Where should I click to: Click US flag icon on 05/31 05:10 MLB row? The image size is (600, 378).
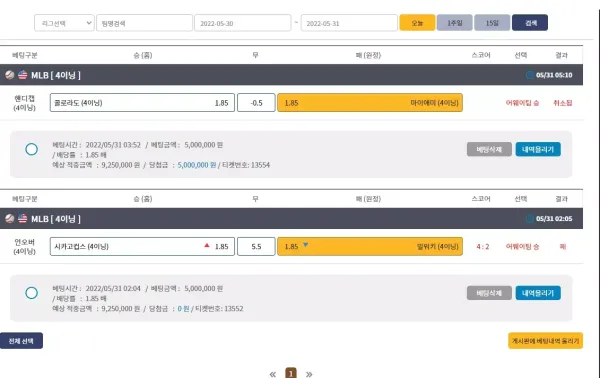tap(23, 75)
